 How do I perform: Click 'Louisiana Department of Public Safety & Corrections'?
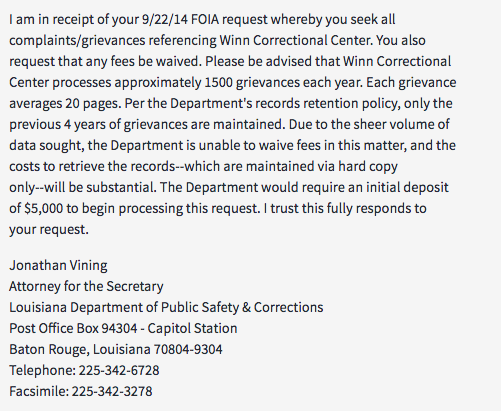166,307
